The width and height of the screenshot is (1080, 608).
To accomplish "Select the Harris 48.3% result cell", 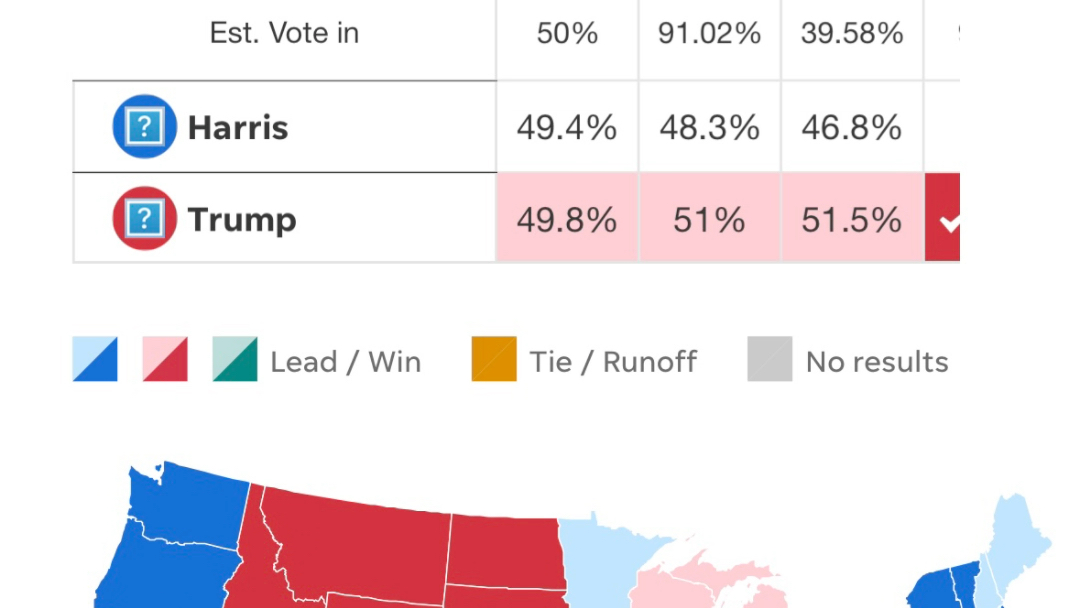I will click(709, 127).
